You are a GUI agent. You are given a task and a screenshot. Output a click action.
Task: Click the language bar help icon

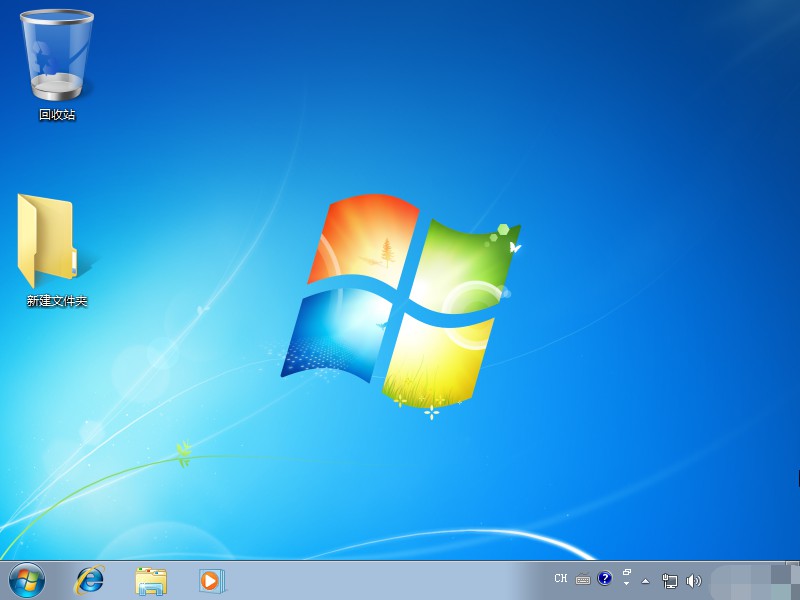(x=604, y=578)
